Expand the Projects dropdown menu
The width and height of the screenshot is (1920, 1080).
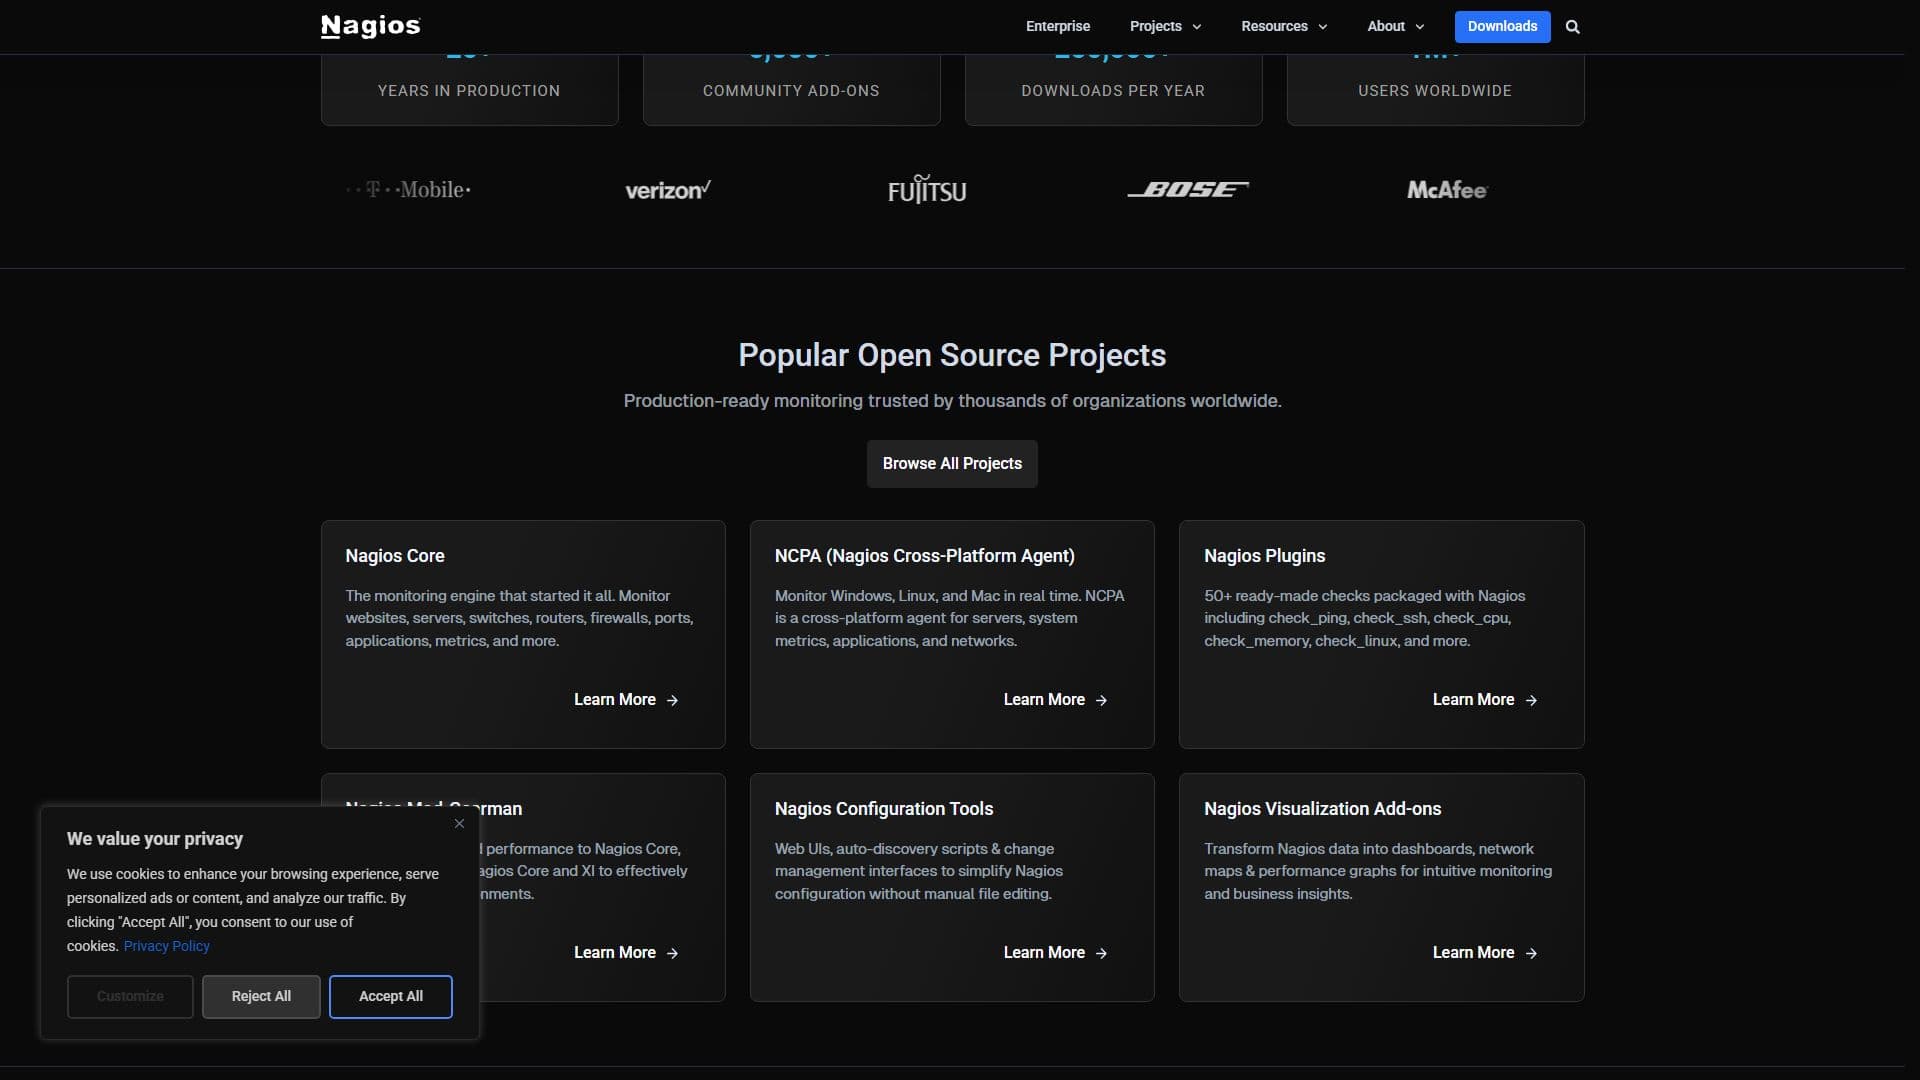pos(1165,26)
